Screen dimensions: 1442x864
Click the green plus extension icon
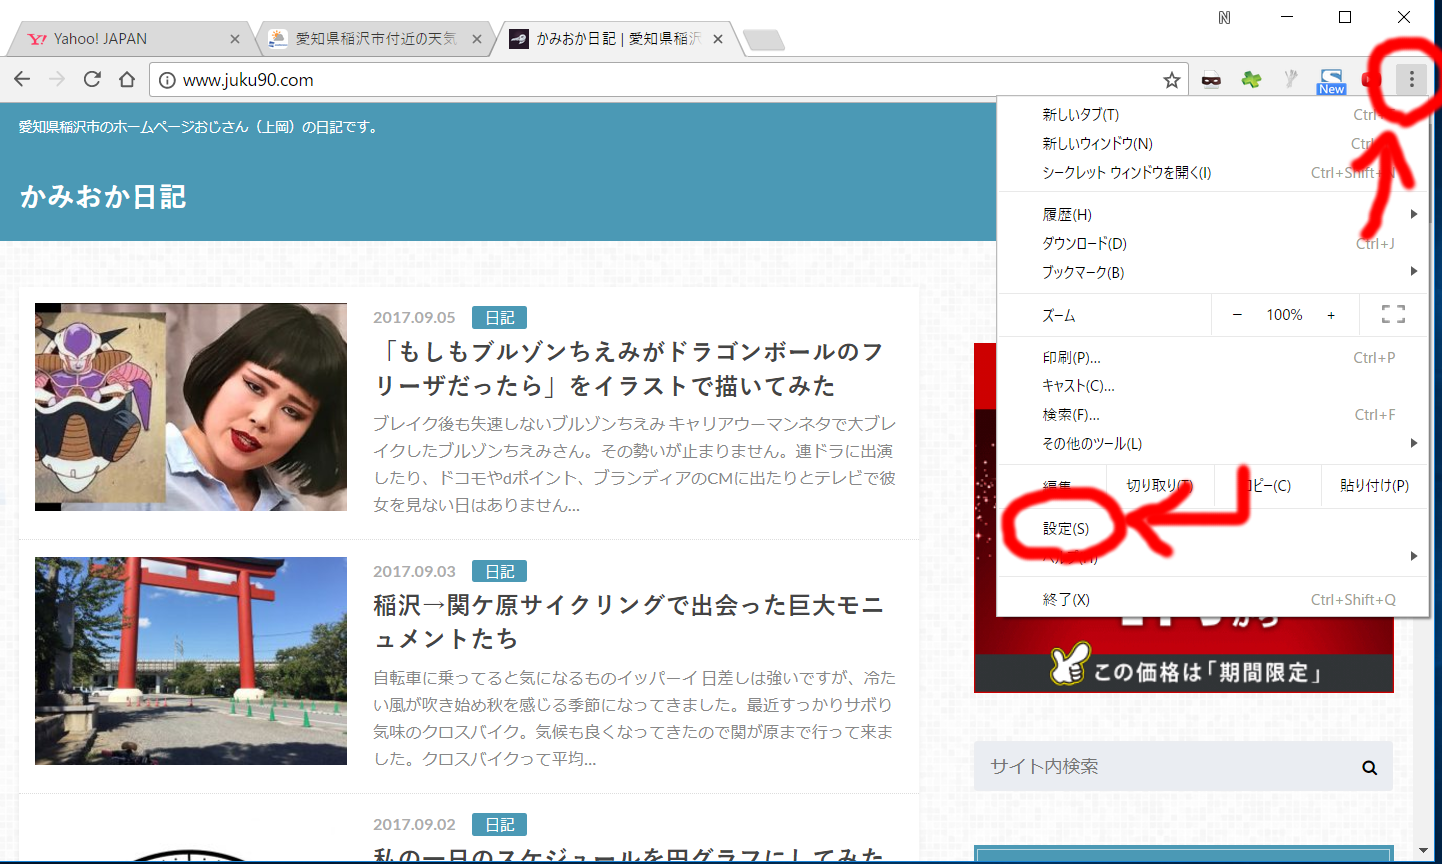coord(1251,79)
